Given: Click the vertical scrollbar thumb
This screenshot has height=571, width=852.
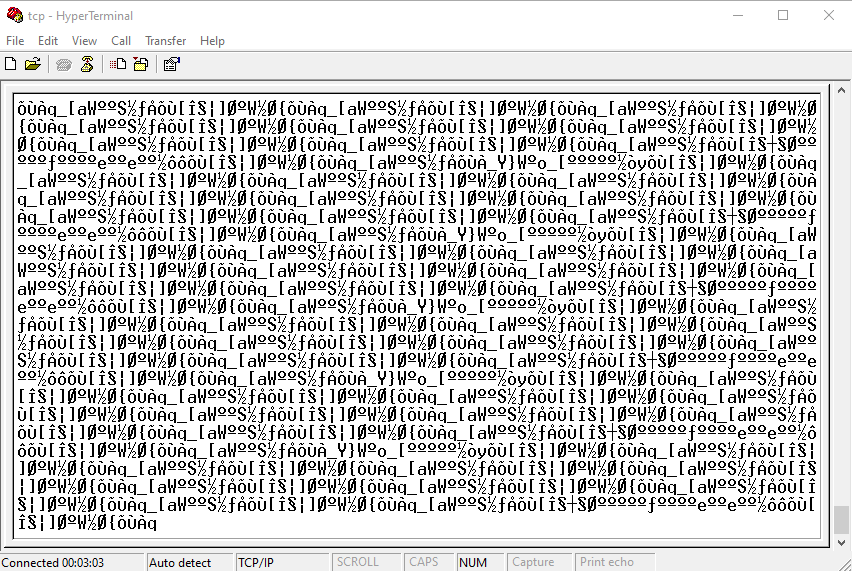Looking at the screenshot, I should coord(841,520).
